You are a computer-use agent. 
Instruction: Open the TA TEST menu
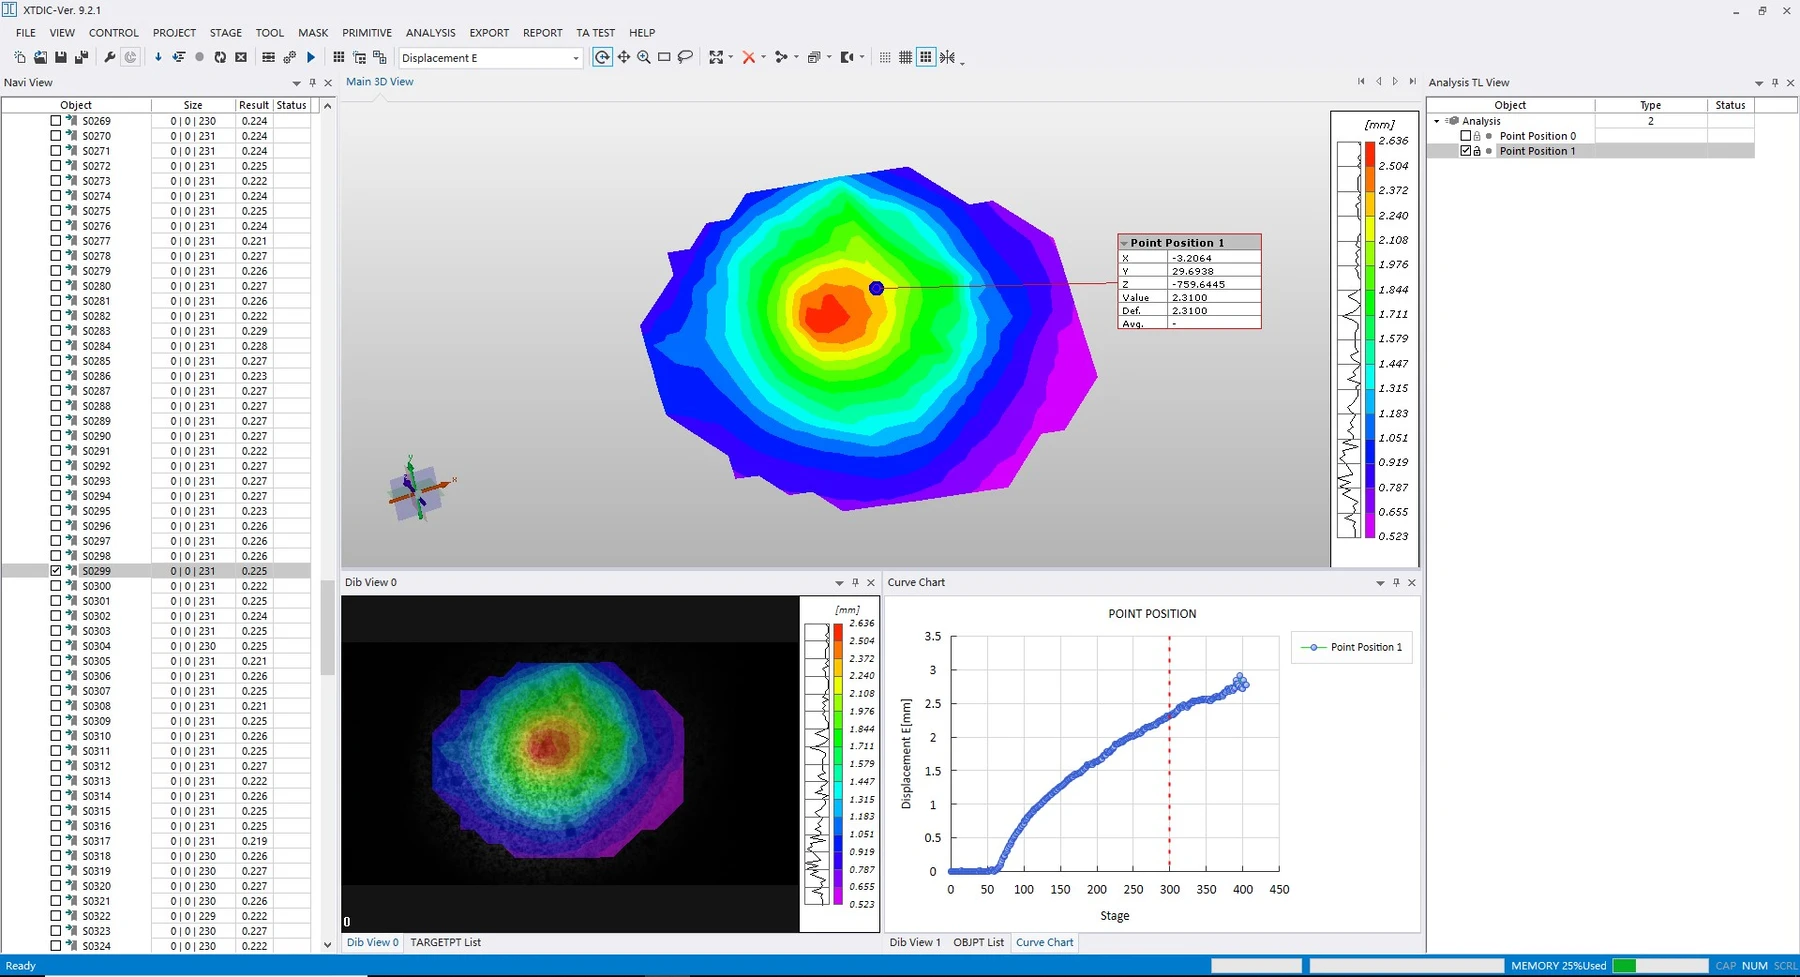click(595, 33)
